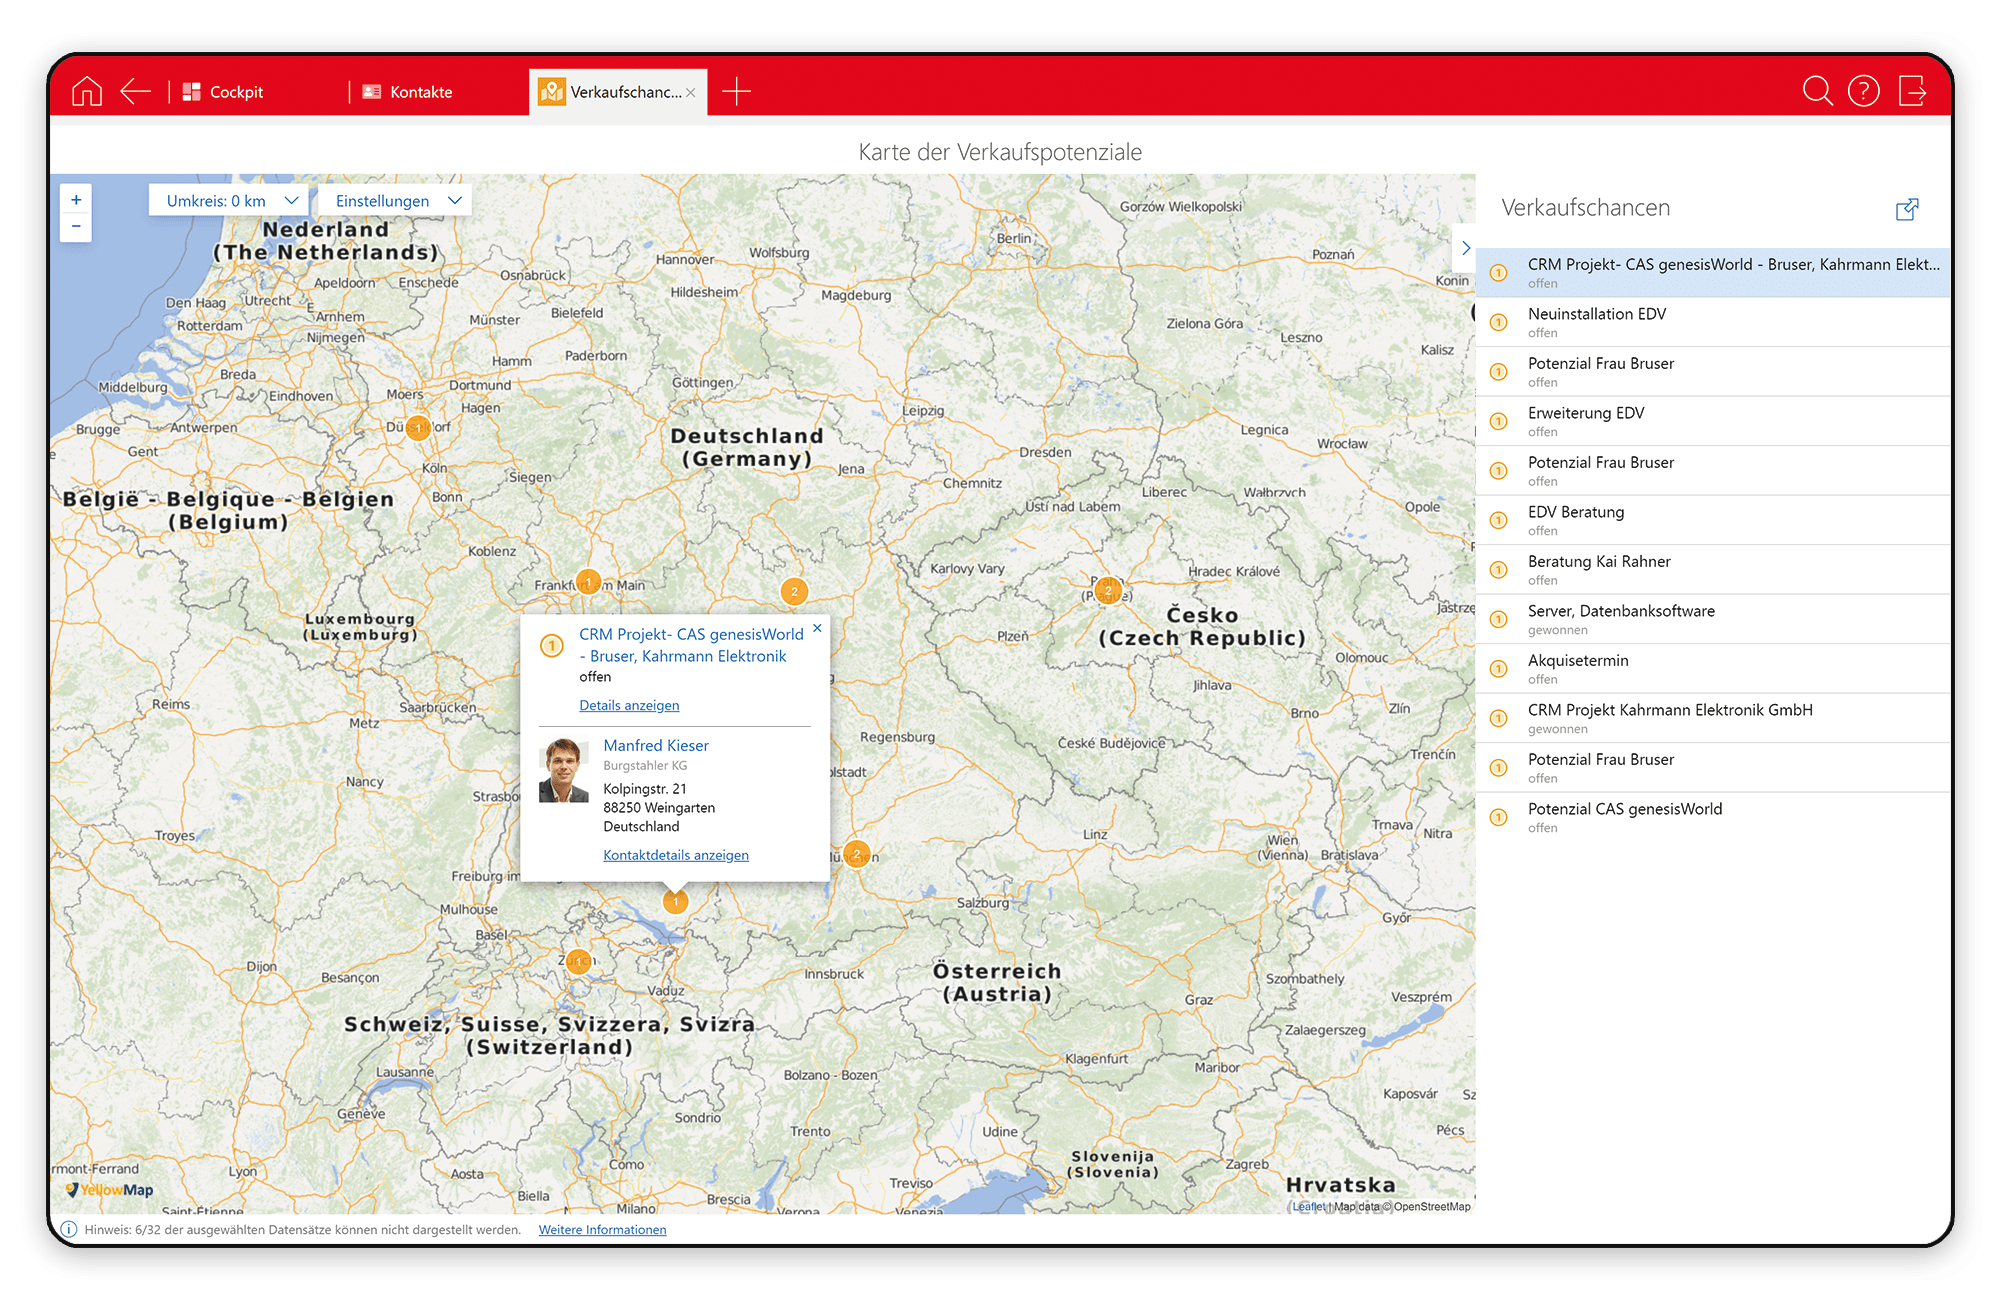
Task: Switch to the Cockpit tab
Action: tap(222, 91)
